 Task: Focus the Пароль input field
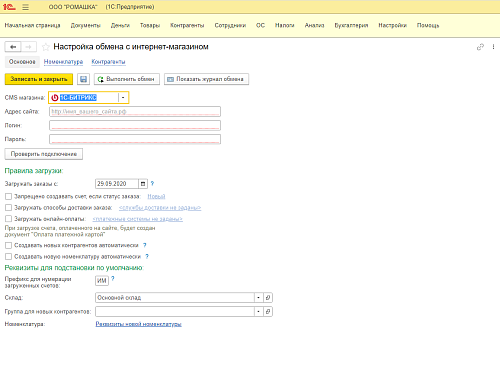tap(135, 139)
